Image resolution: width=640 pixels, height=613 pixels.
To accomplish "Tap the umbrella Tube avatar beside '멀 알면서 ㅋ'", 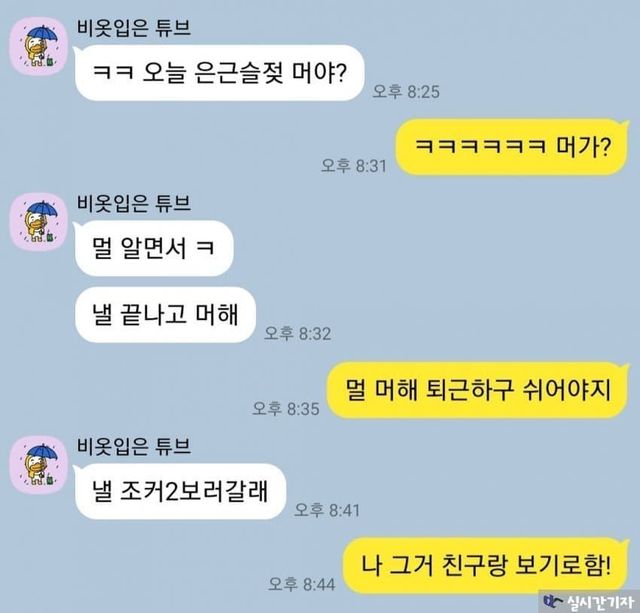I will [39, 222].
